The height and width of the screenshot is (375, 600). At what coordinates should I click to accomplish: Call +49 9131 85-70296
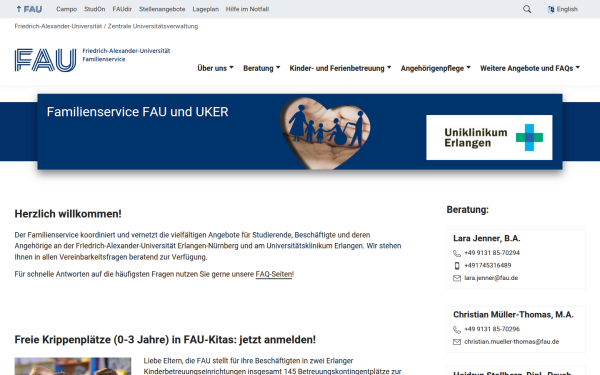pyautogui.click(x=492, y=329)
